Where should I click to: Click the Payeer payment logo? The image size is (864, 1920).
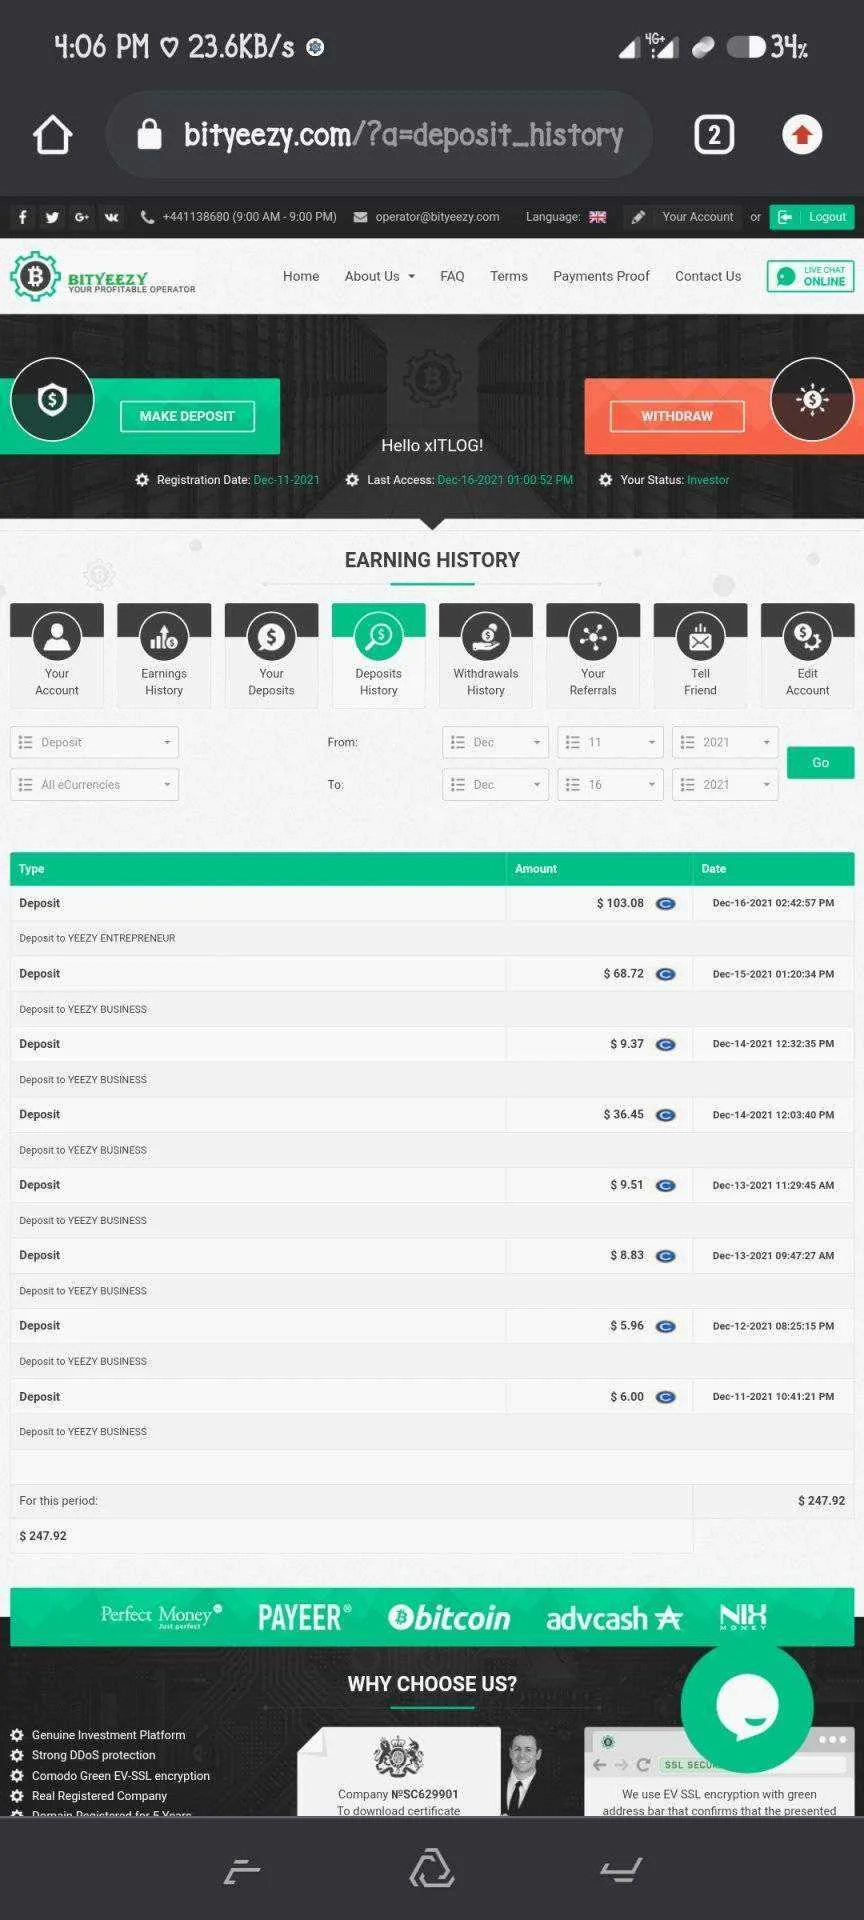pyautogui.click(x=305, y=1617)
